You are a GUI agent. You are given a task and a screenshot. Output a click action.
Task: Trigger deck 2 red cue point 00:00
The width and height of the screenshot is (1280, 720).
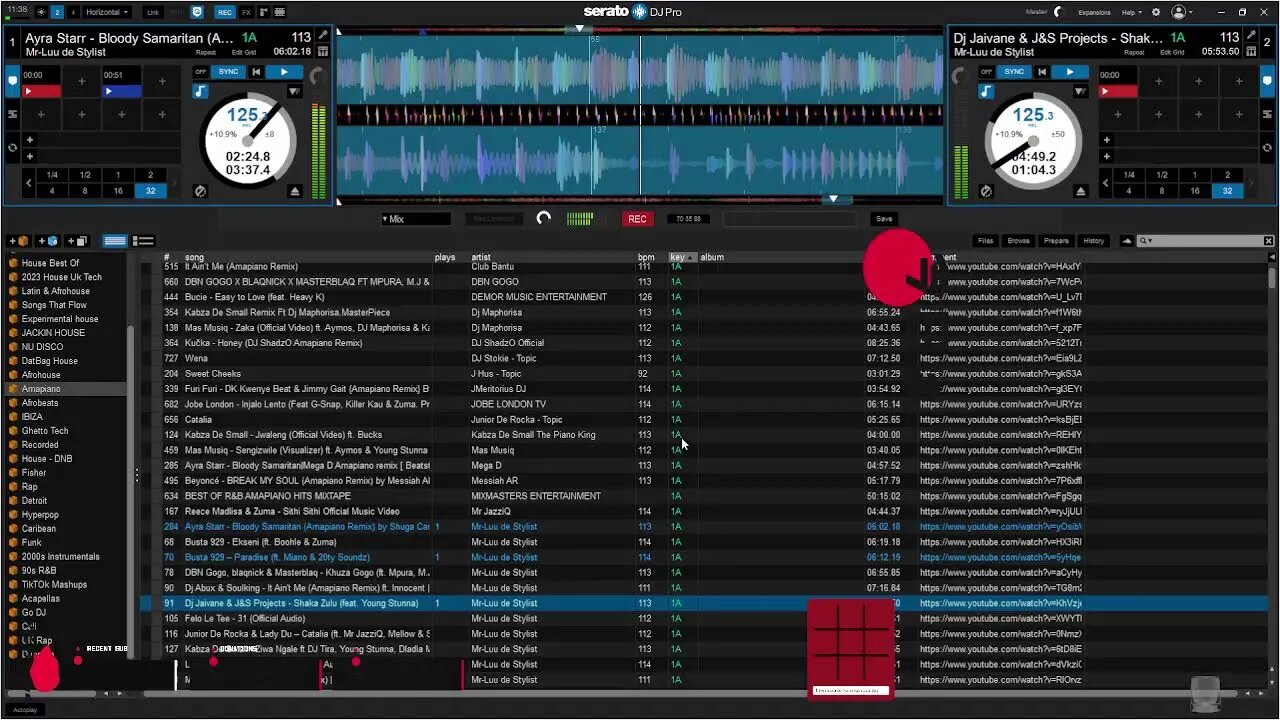(1118, 91)
